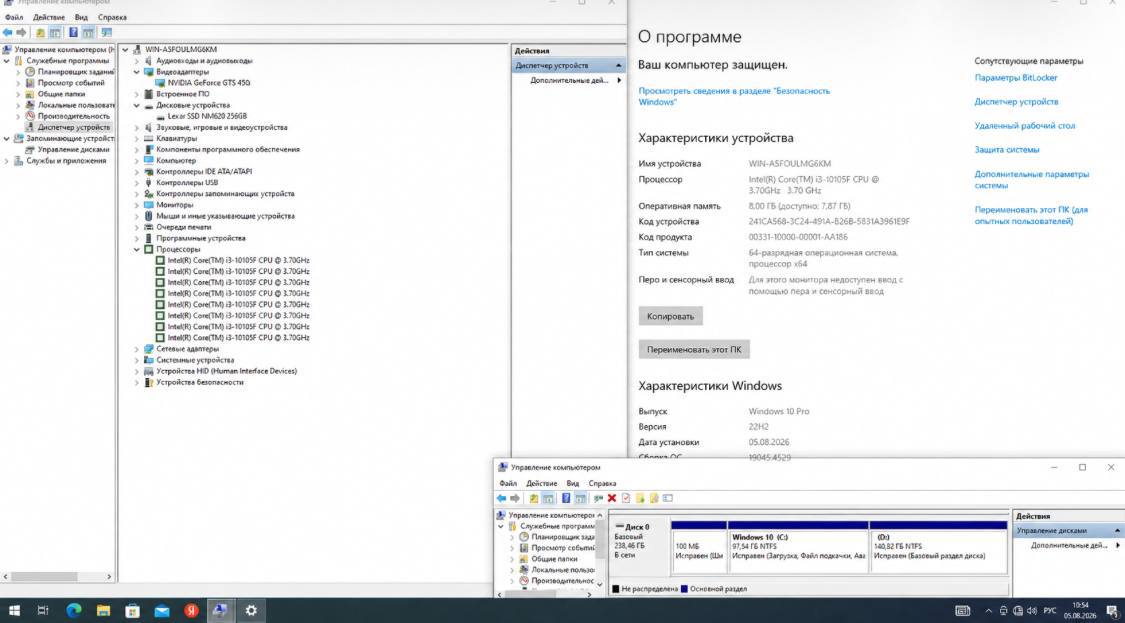This screenshot has width=1125, height=623.
Task: Expand Клавиатуры node in device tree
Action: click(136, 139)
